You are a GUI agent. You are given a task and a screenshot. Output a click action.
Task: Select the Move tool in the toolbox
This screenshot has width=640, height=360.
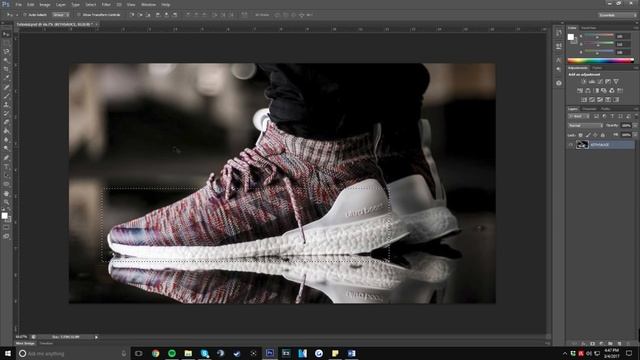(x=6, y=34)
